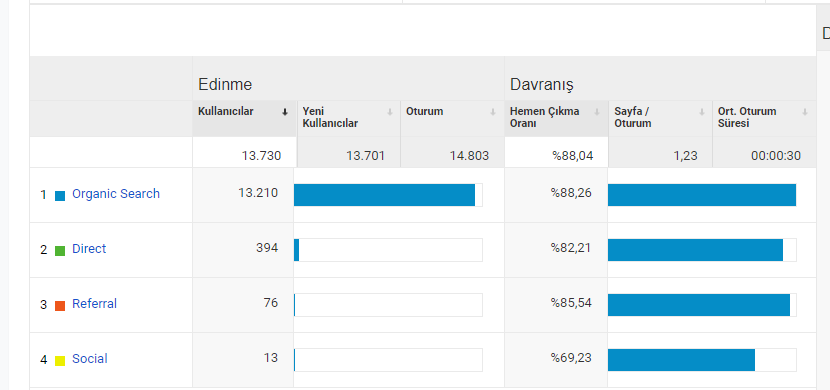Click Direct users value 394
The width and height of the screenshot is (830, 390).
[267, 248]
